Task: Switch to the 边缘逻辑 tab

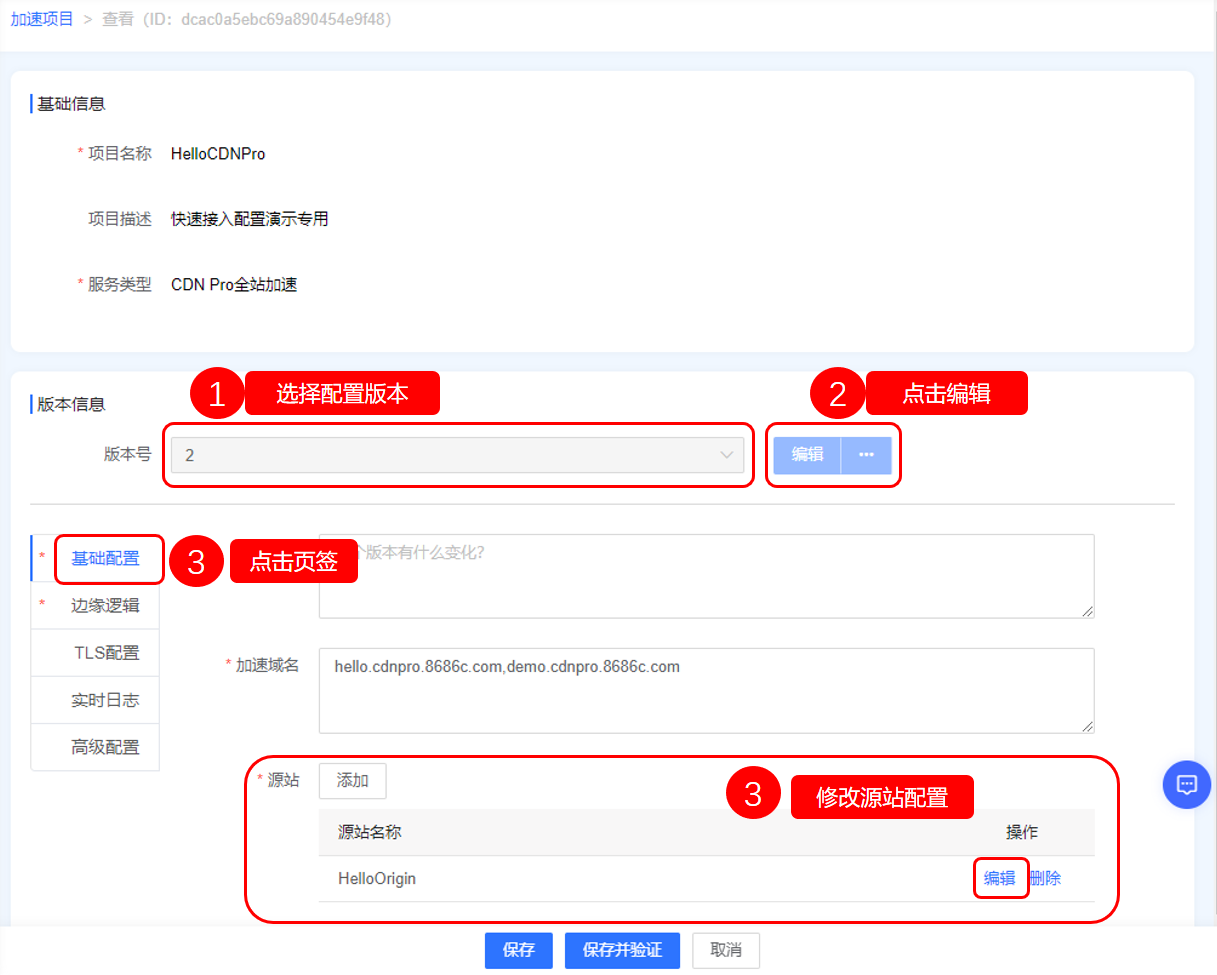Action: pyautogui.click(x=105, y=605)
